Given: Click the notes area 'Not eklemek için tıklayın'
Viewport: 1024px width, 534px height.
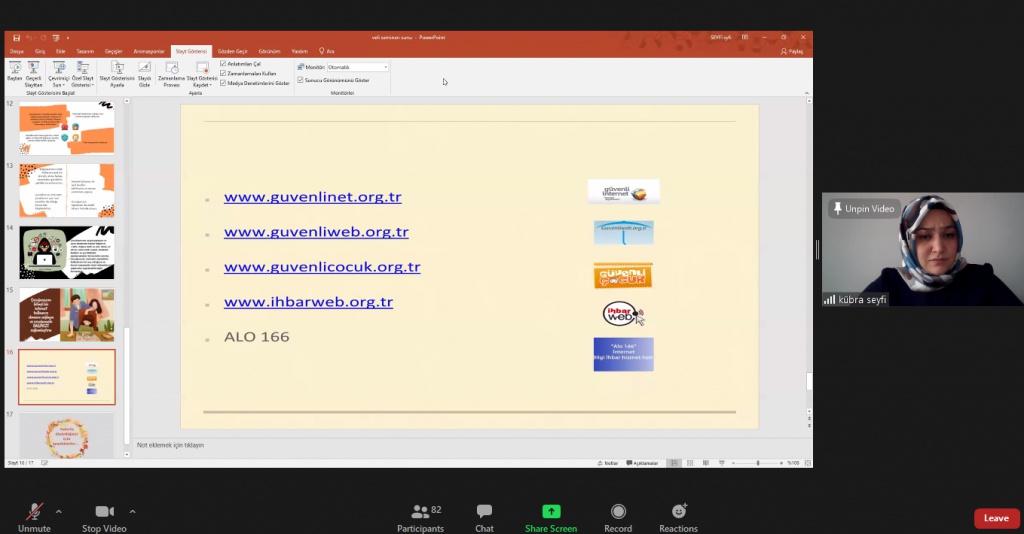Looking at the screenshot, I should coord(170,445).
